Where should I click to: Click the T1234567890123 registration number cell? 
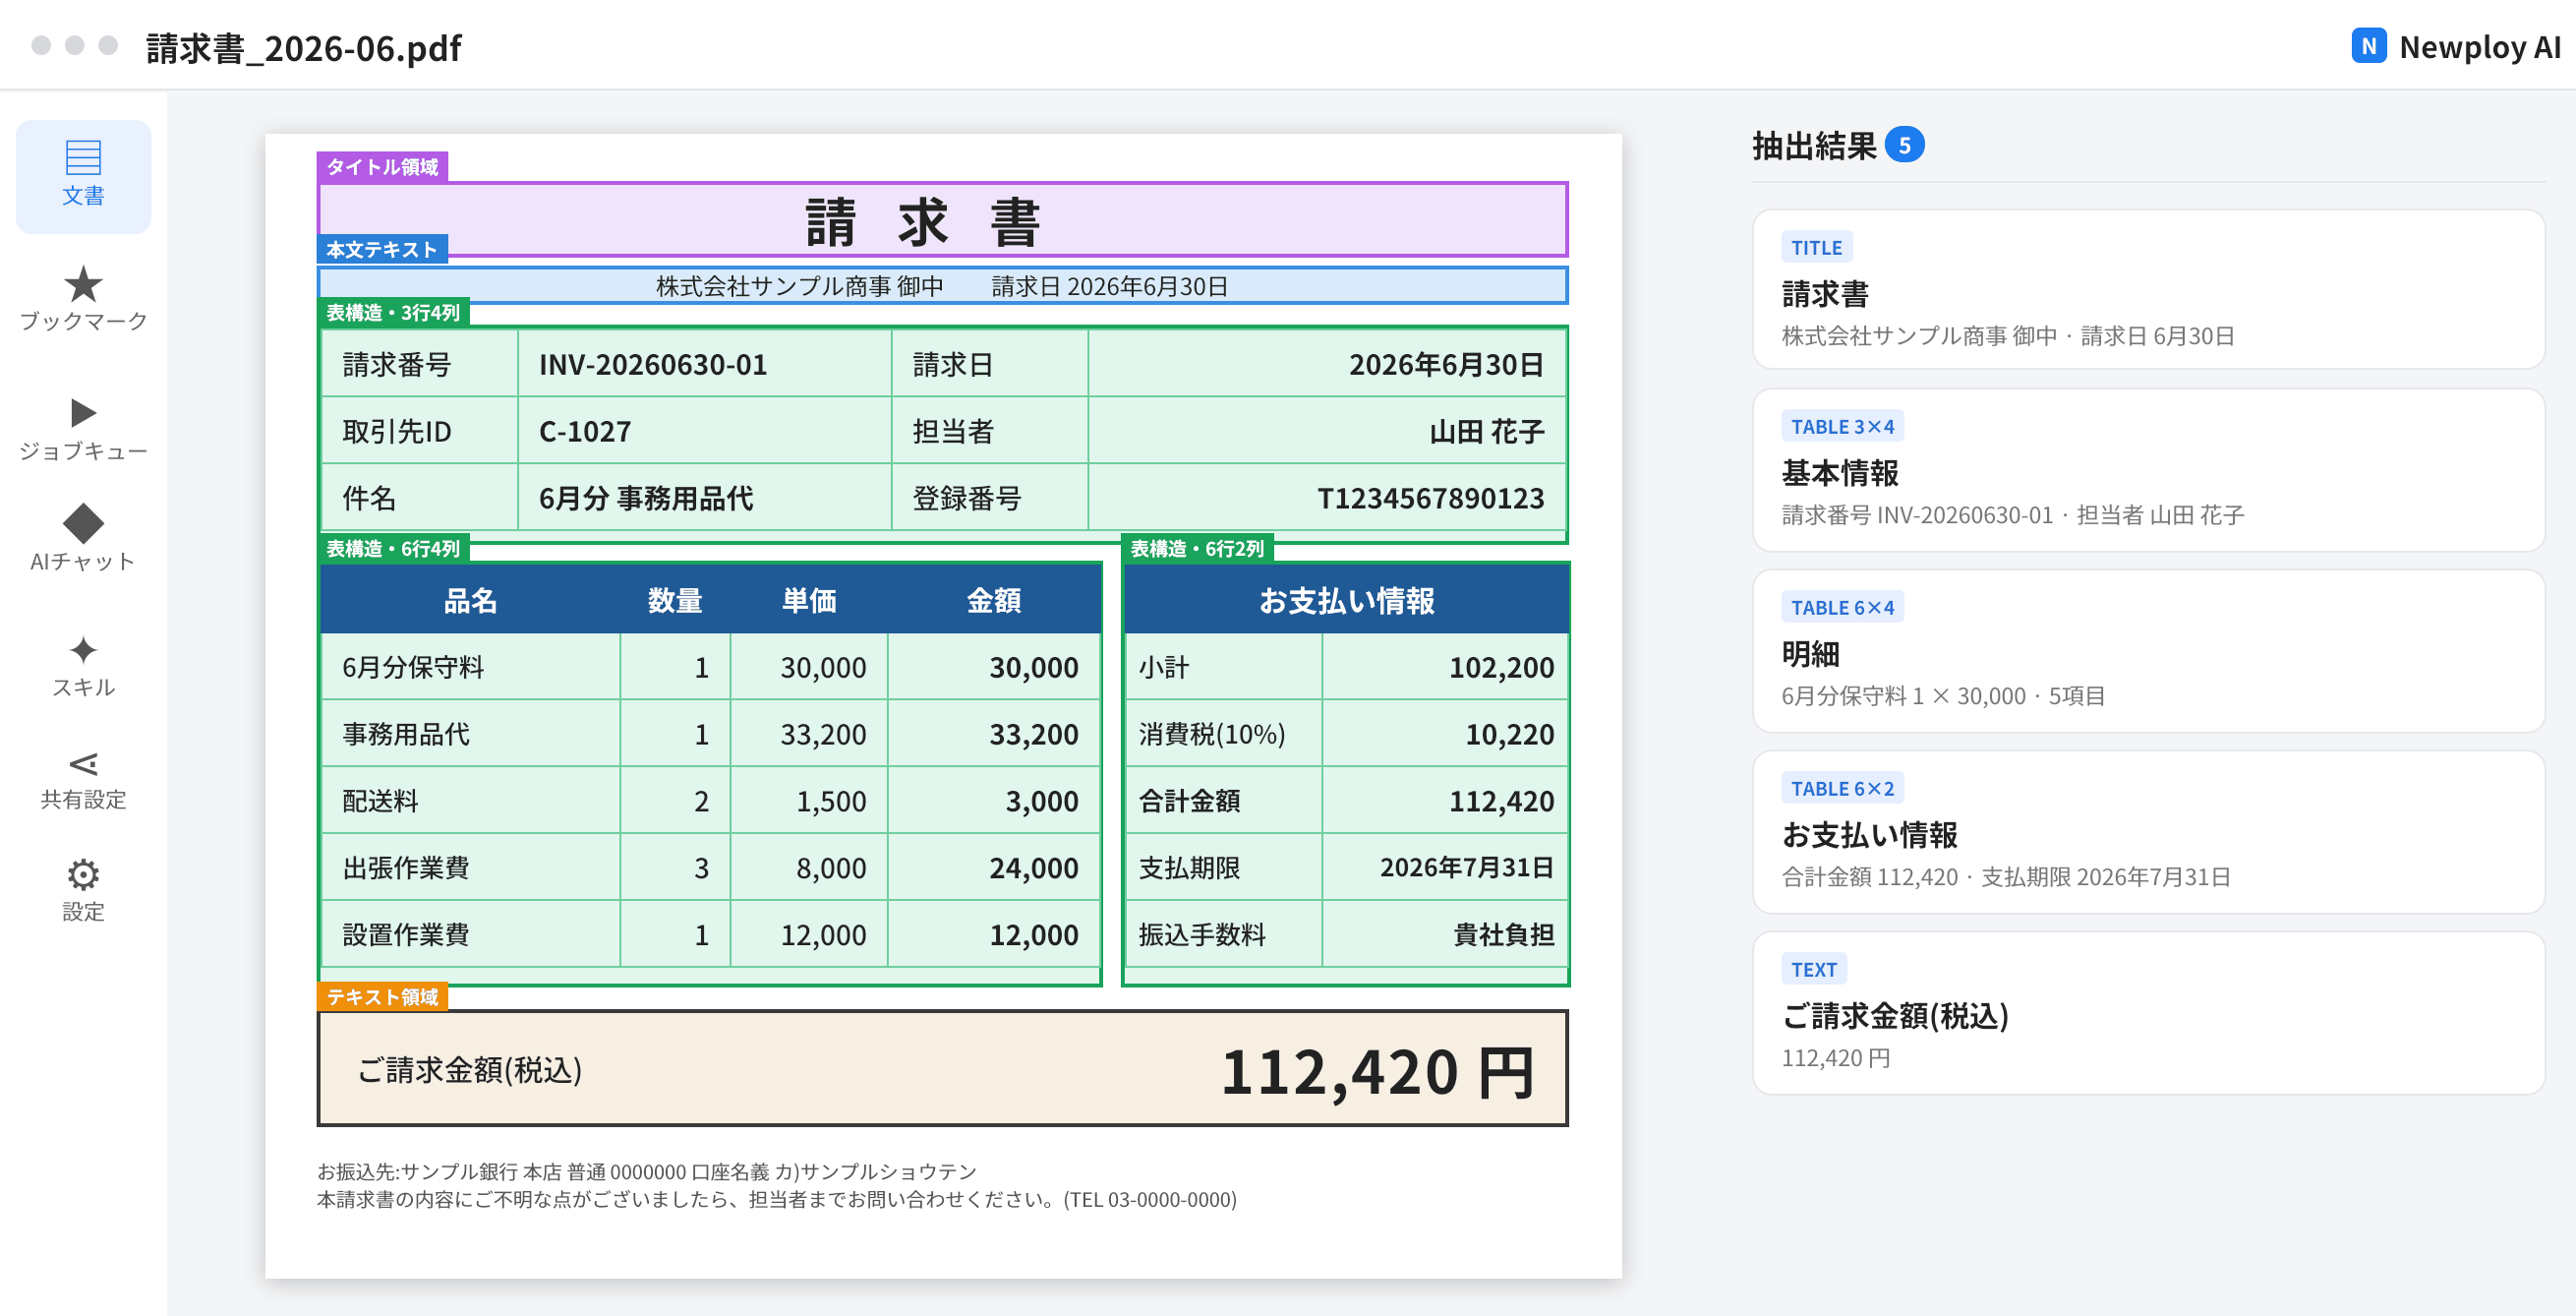[1326, 497]
